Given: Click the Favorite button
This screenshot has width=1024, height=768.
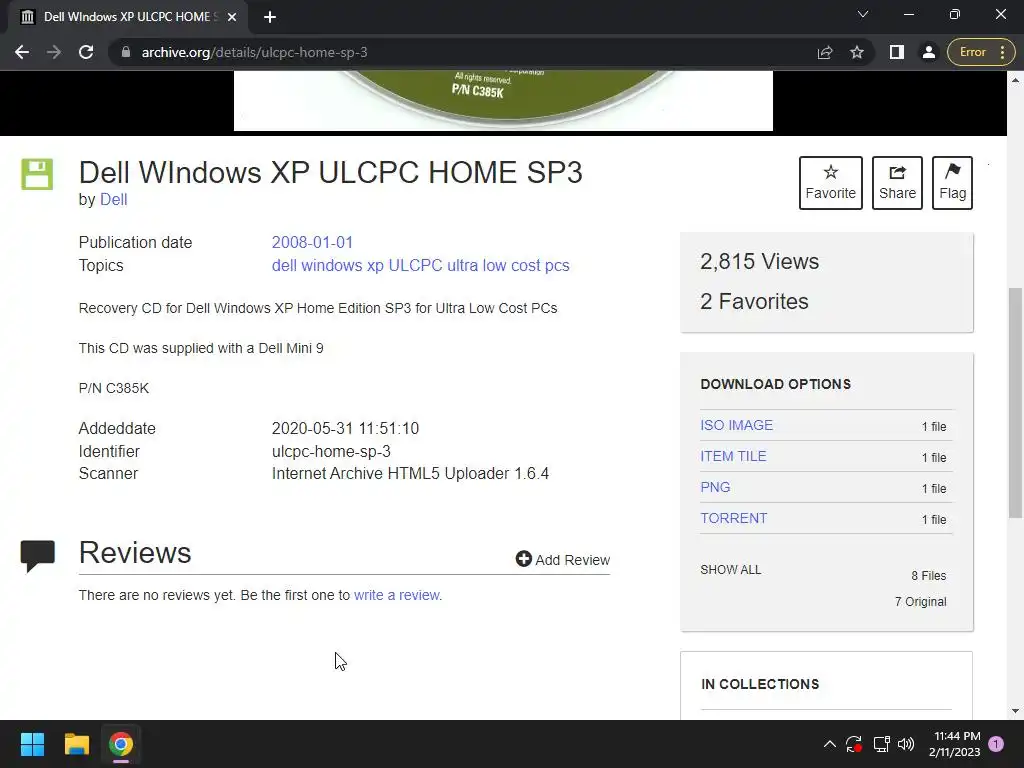Looking at the screenshot, I should pyautogui.click(x=831, y=183).
